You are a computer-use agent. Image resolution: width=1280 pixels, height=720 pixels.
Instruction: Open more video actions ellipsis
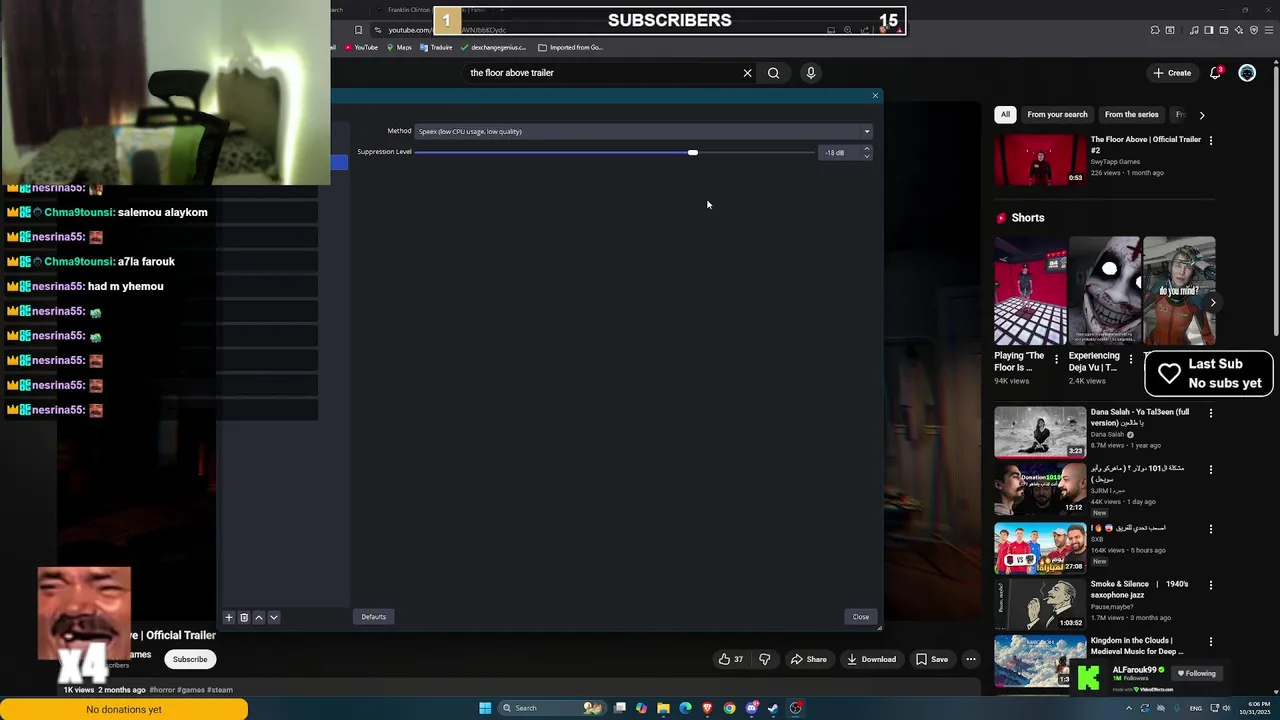pyautogui.click(x=970, y=659)
